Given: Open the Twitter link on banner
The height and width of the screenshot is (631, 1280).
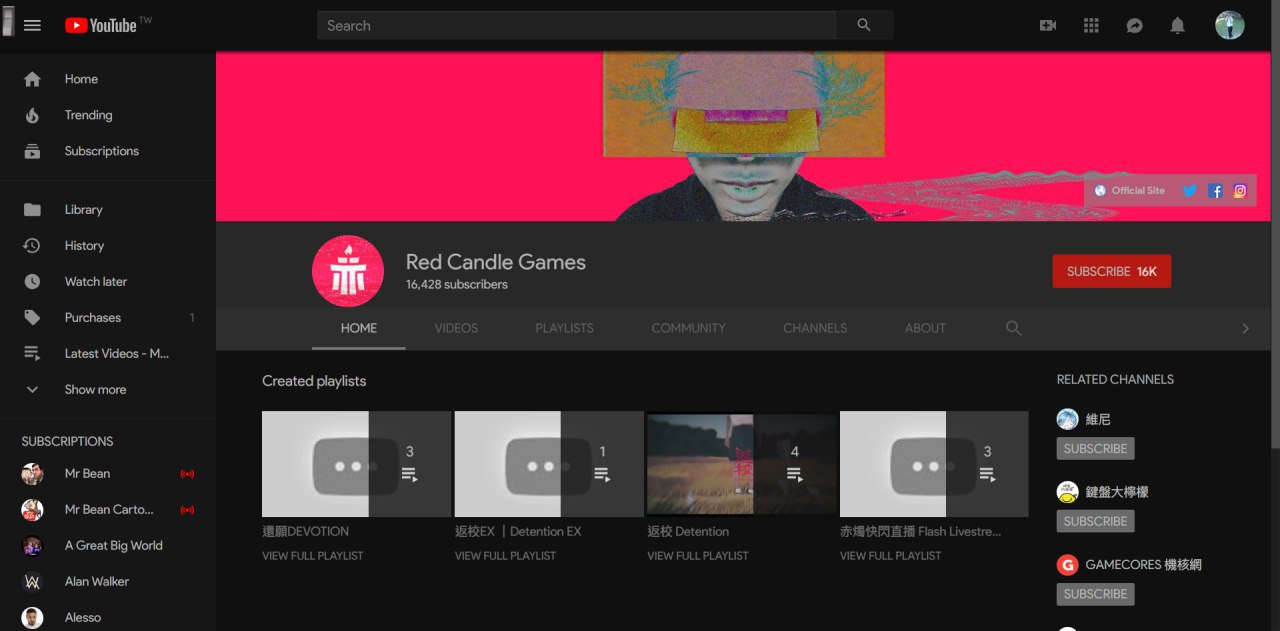Looking at the screenshot, I should (1190, 190).
